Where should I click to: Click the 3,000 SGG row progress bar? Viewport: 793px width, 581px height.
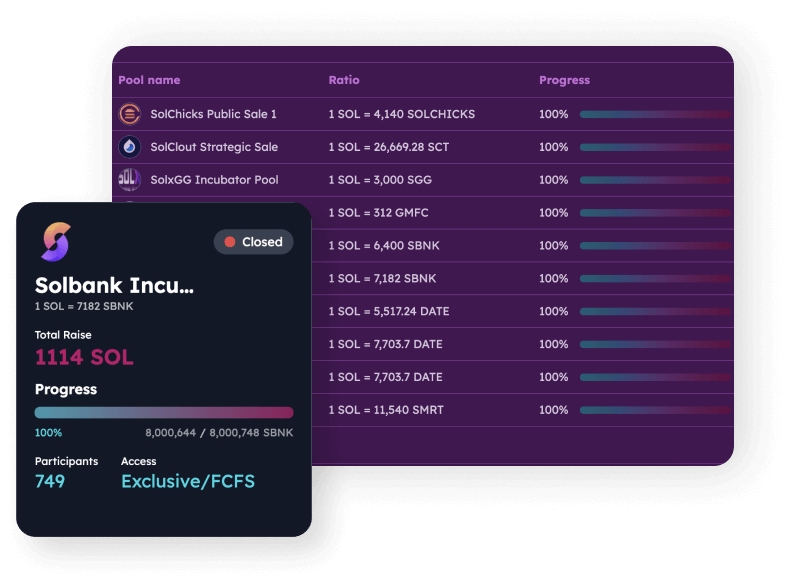click(655, 180)
